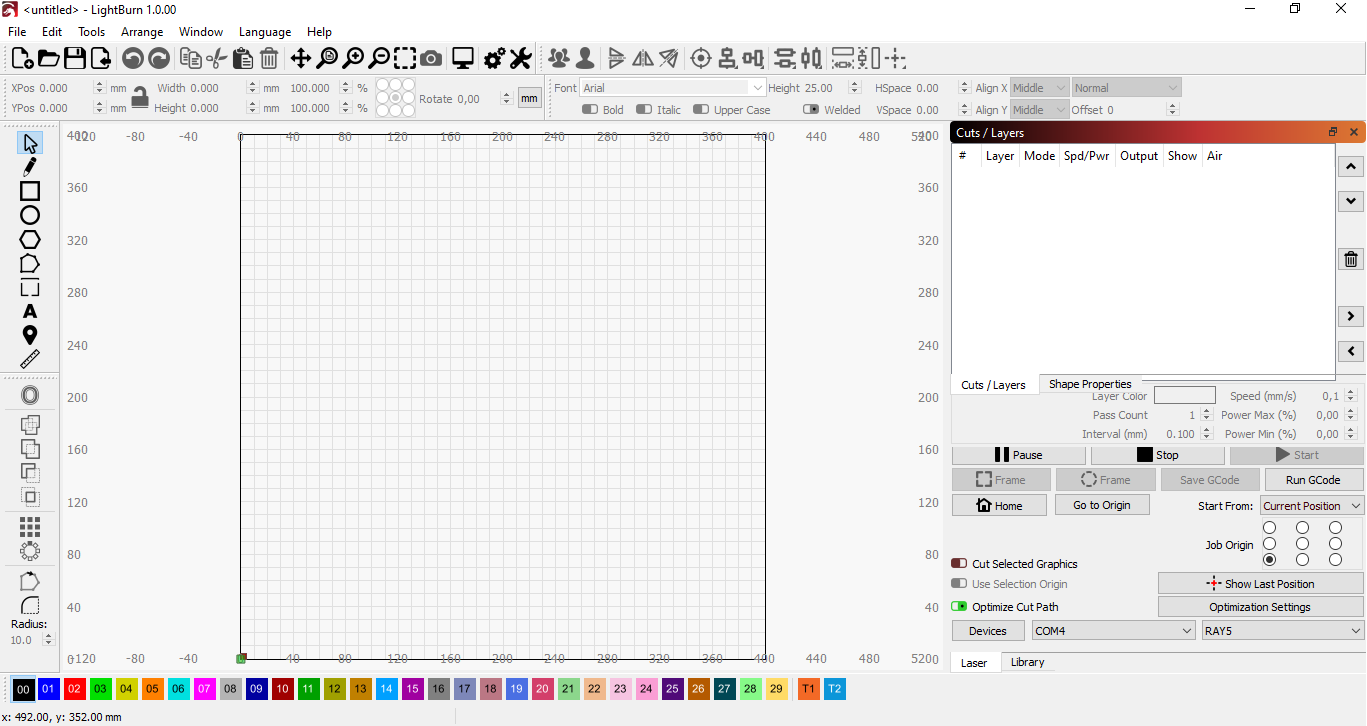Select the Draw Lines pencil tool
The height and width of the screenshot is (726, 1367).
30,167
